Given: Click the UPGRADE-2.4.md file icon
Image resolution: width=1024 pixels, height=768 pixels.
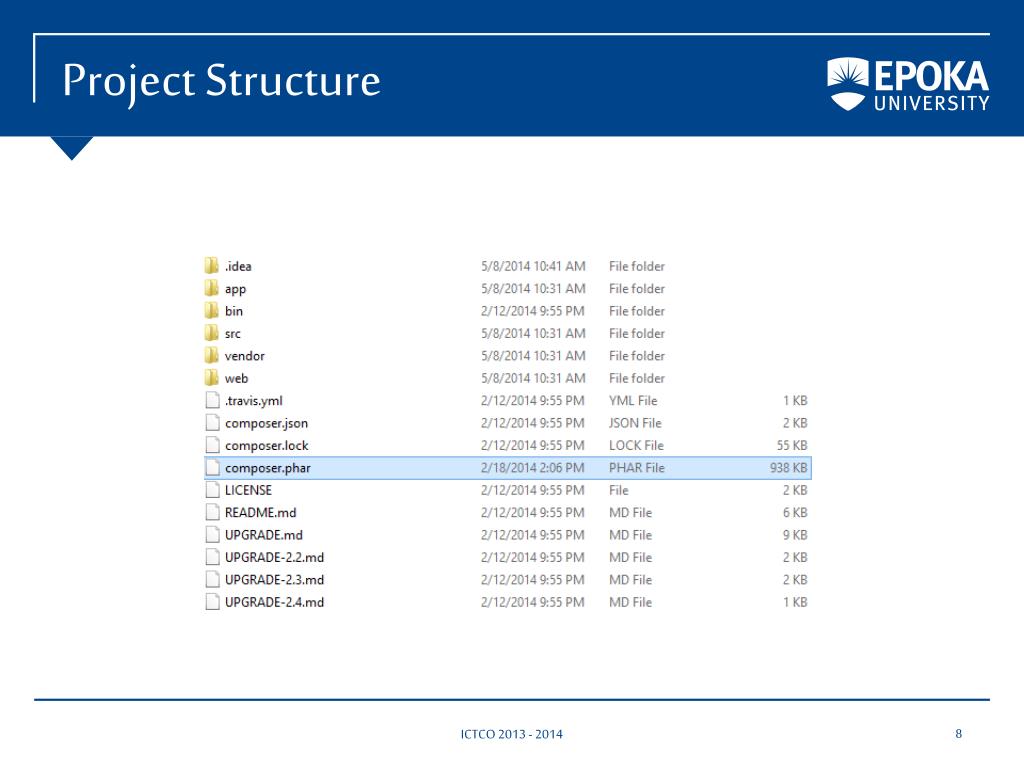Looking at the screenshot, I should (x=212, y=601).
